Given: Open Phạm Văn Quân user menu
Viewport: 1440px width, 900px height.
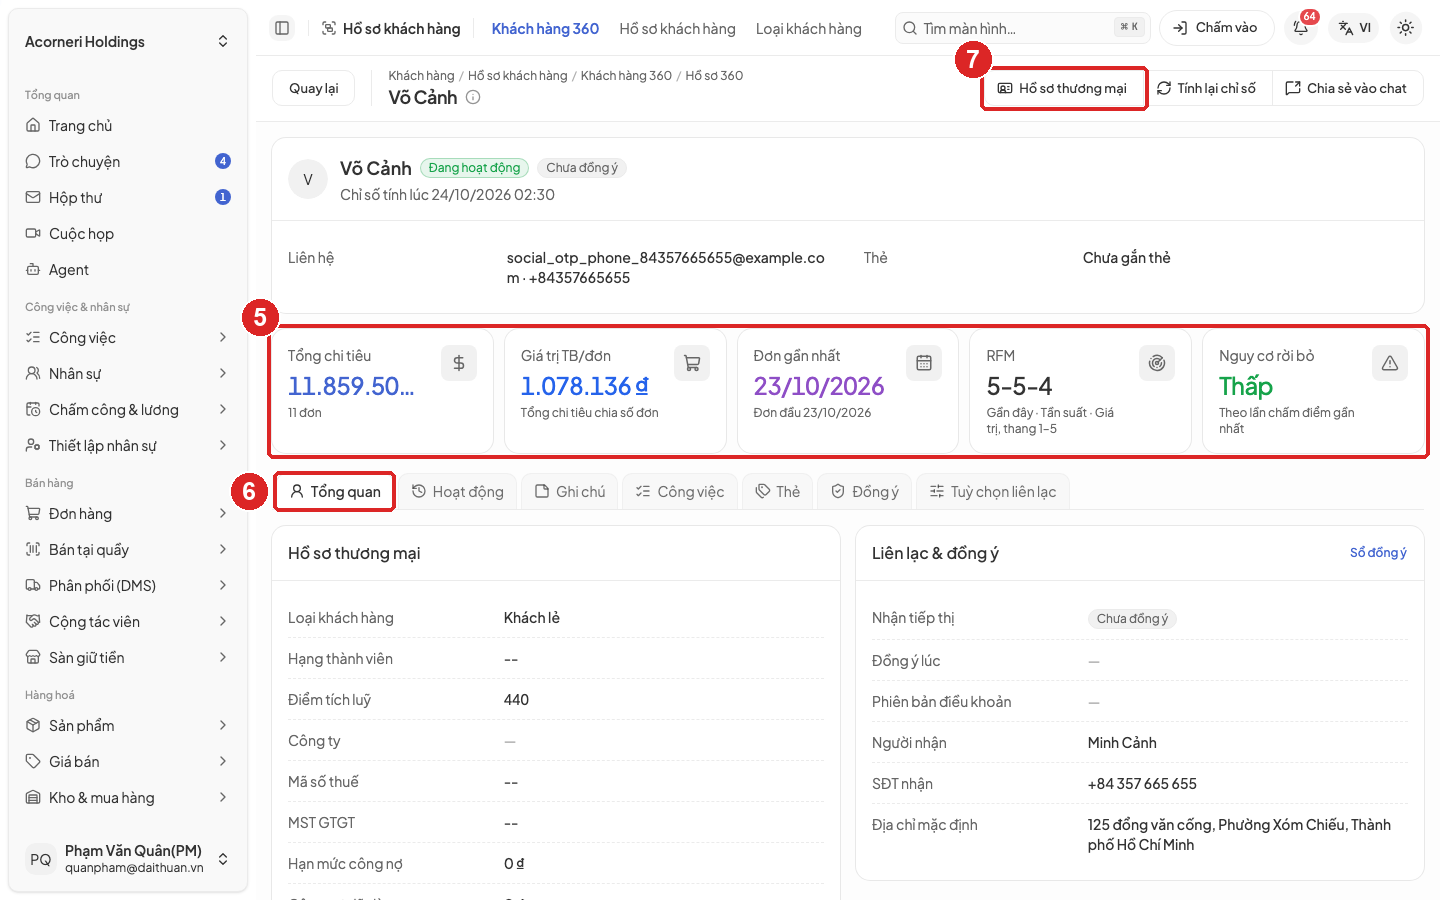Looking at the screenshot, I should 128,859.
